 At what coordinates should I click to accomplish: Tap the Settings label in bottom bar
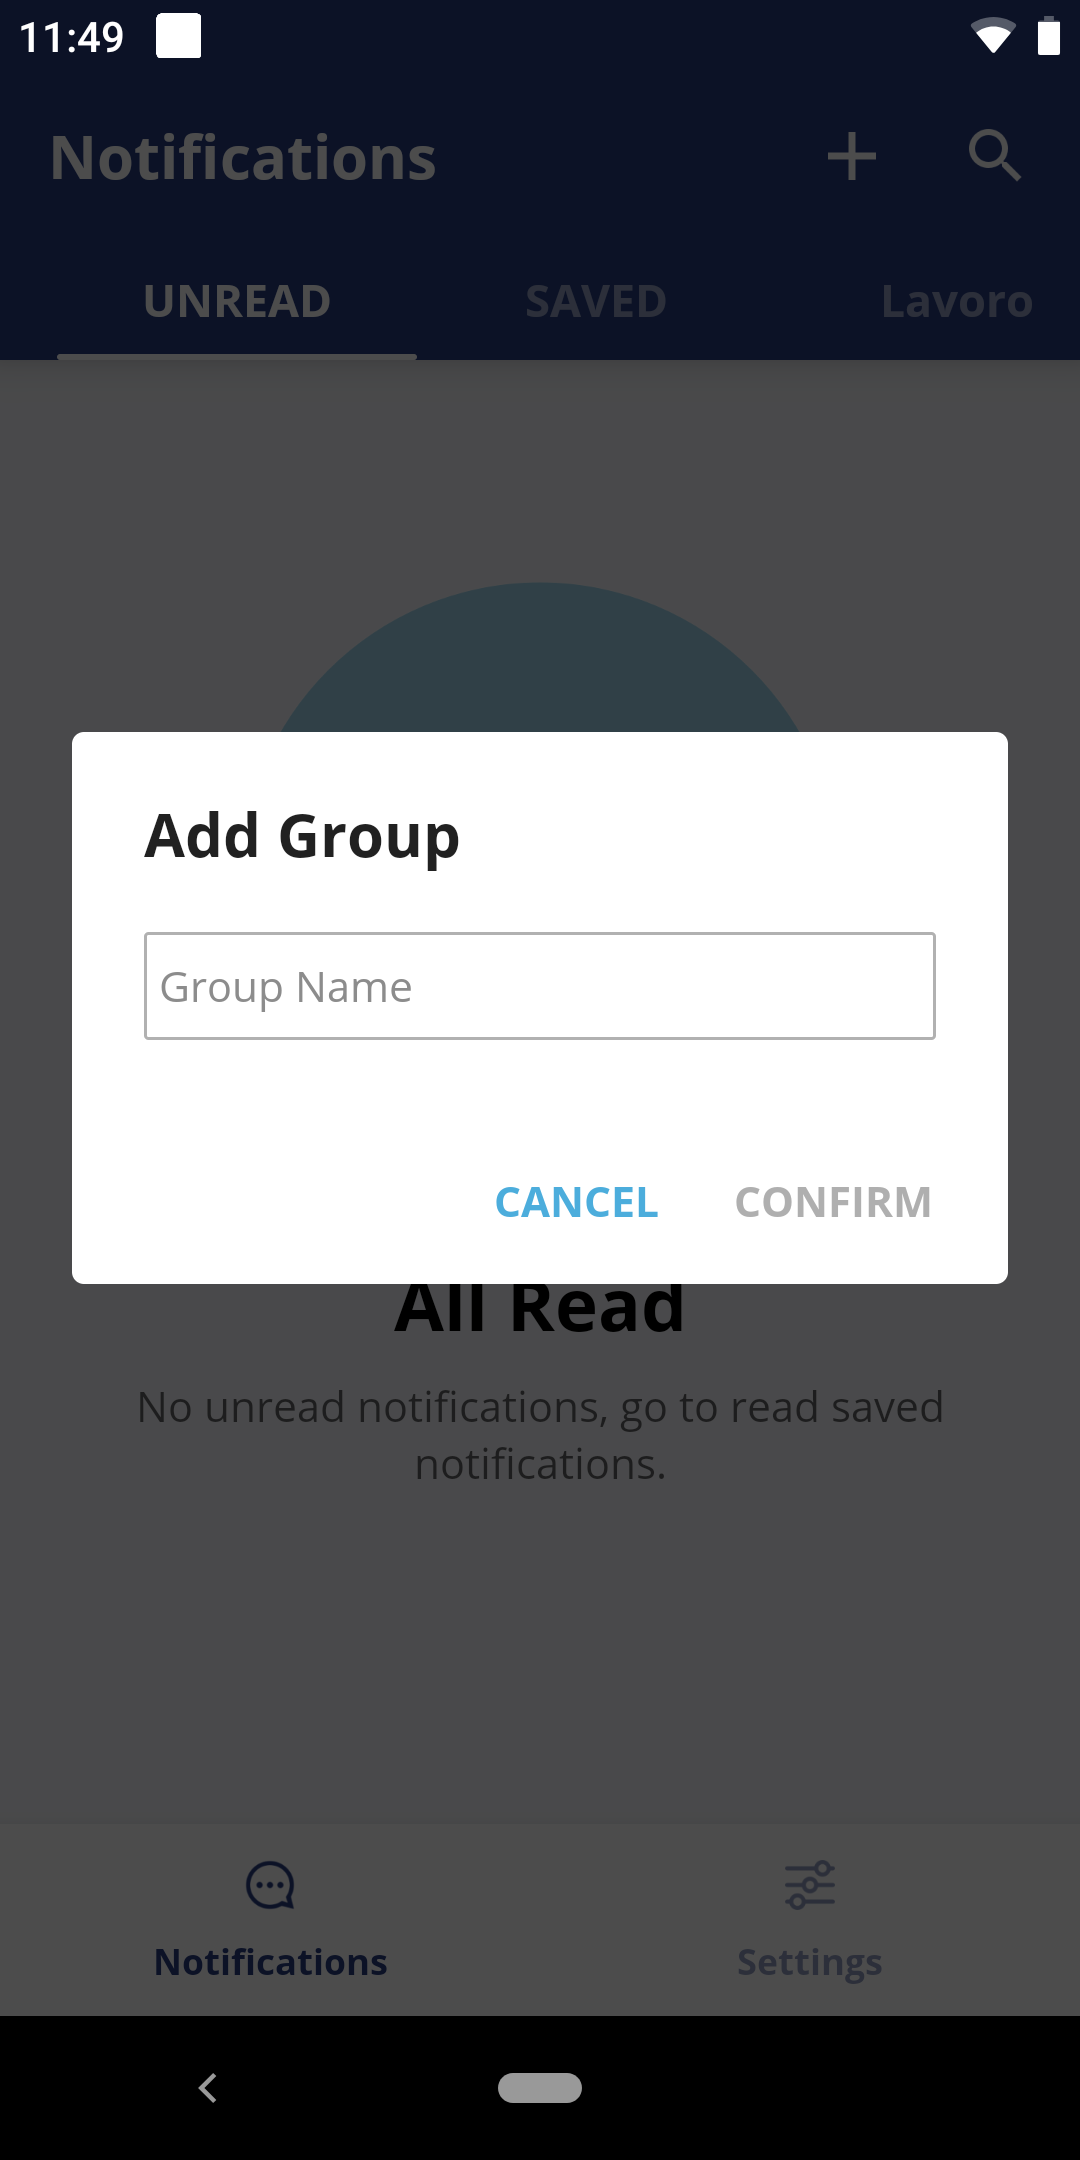[810, 1963]
